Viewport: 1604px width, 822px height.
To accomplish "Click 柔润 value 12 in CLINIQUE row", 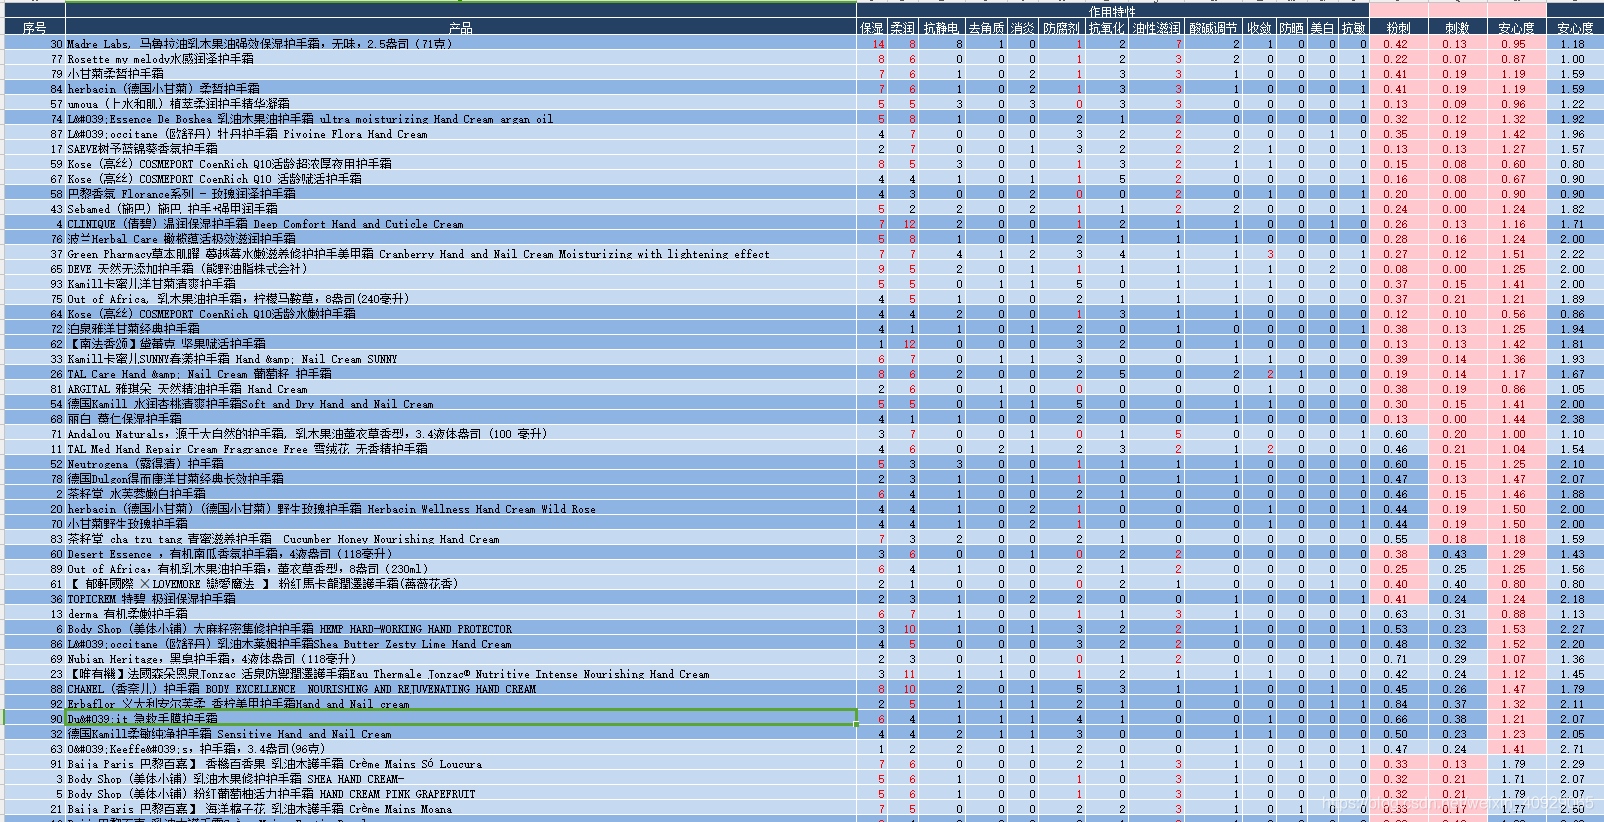I will [903, 224].
